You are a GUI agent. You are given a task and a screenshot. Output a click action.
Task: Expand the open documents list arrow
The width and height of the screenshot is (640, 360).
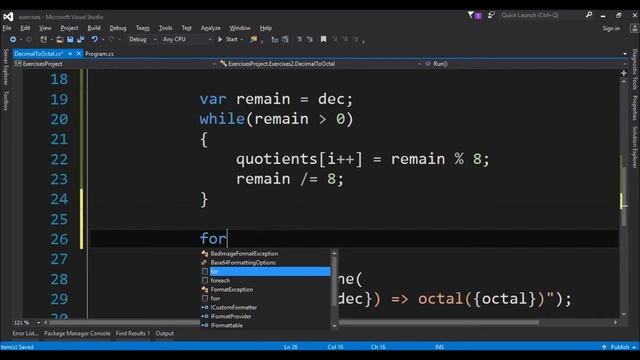(x=625, y=54)
